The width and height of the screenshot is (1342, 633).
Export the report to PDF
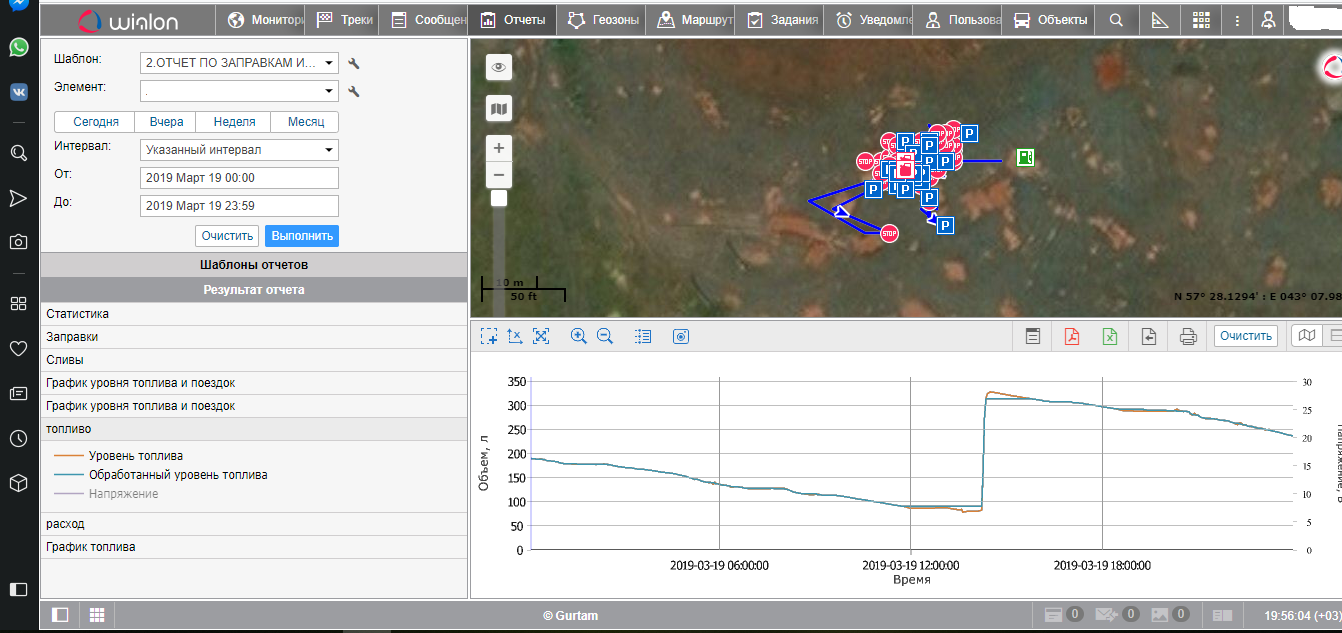(1071, 336)
